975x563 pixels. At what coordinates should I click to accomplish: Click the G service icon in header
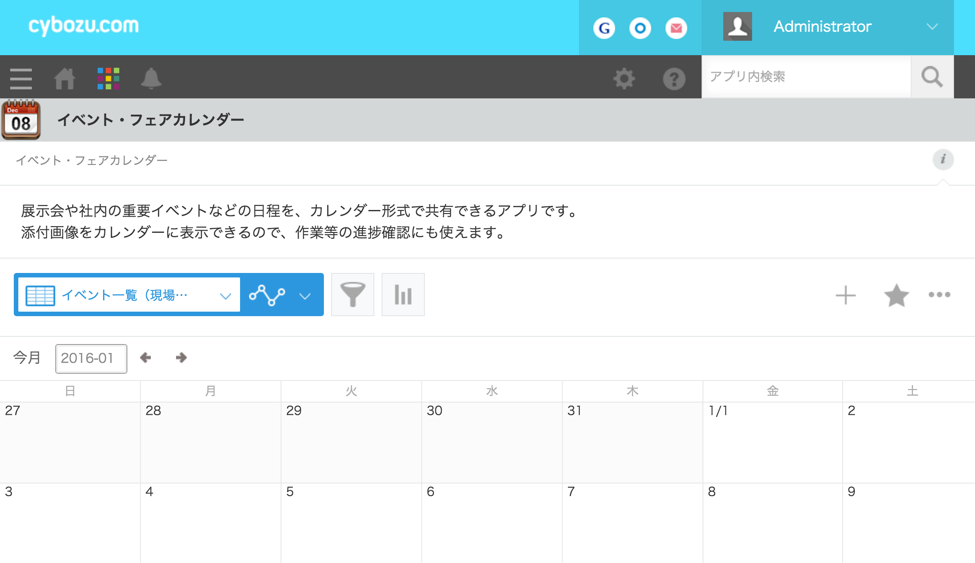604,28
